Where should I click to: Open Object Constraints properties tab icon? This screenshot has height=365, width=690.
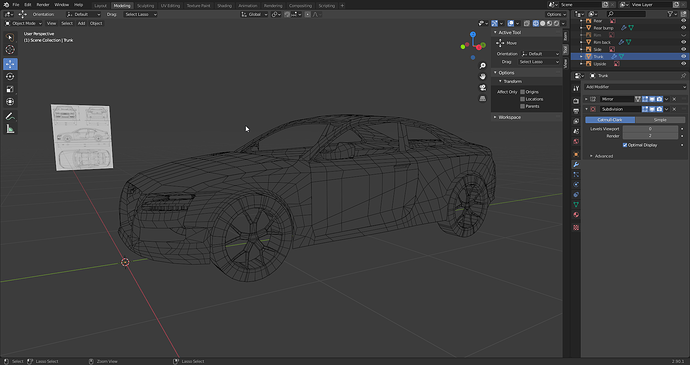(x=576, y=195)
